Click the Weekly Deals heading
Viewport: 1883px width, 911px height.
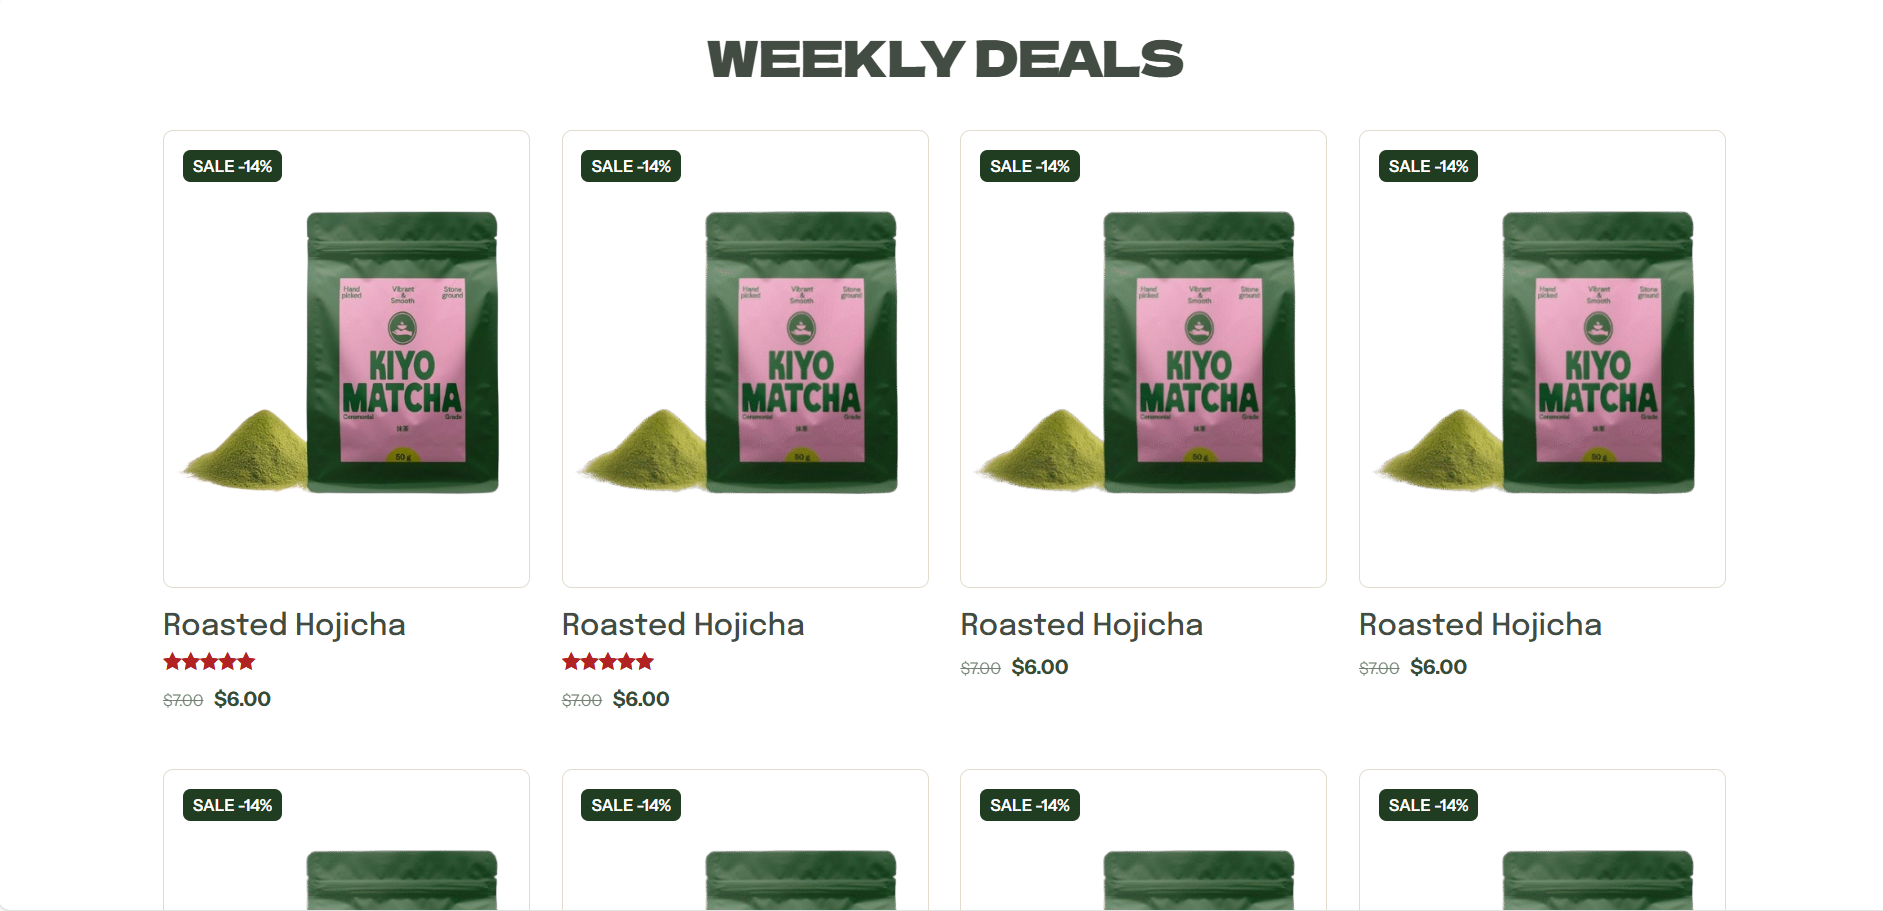945,59
